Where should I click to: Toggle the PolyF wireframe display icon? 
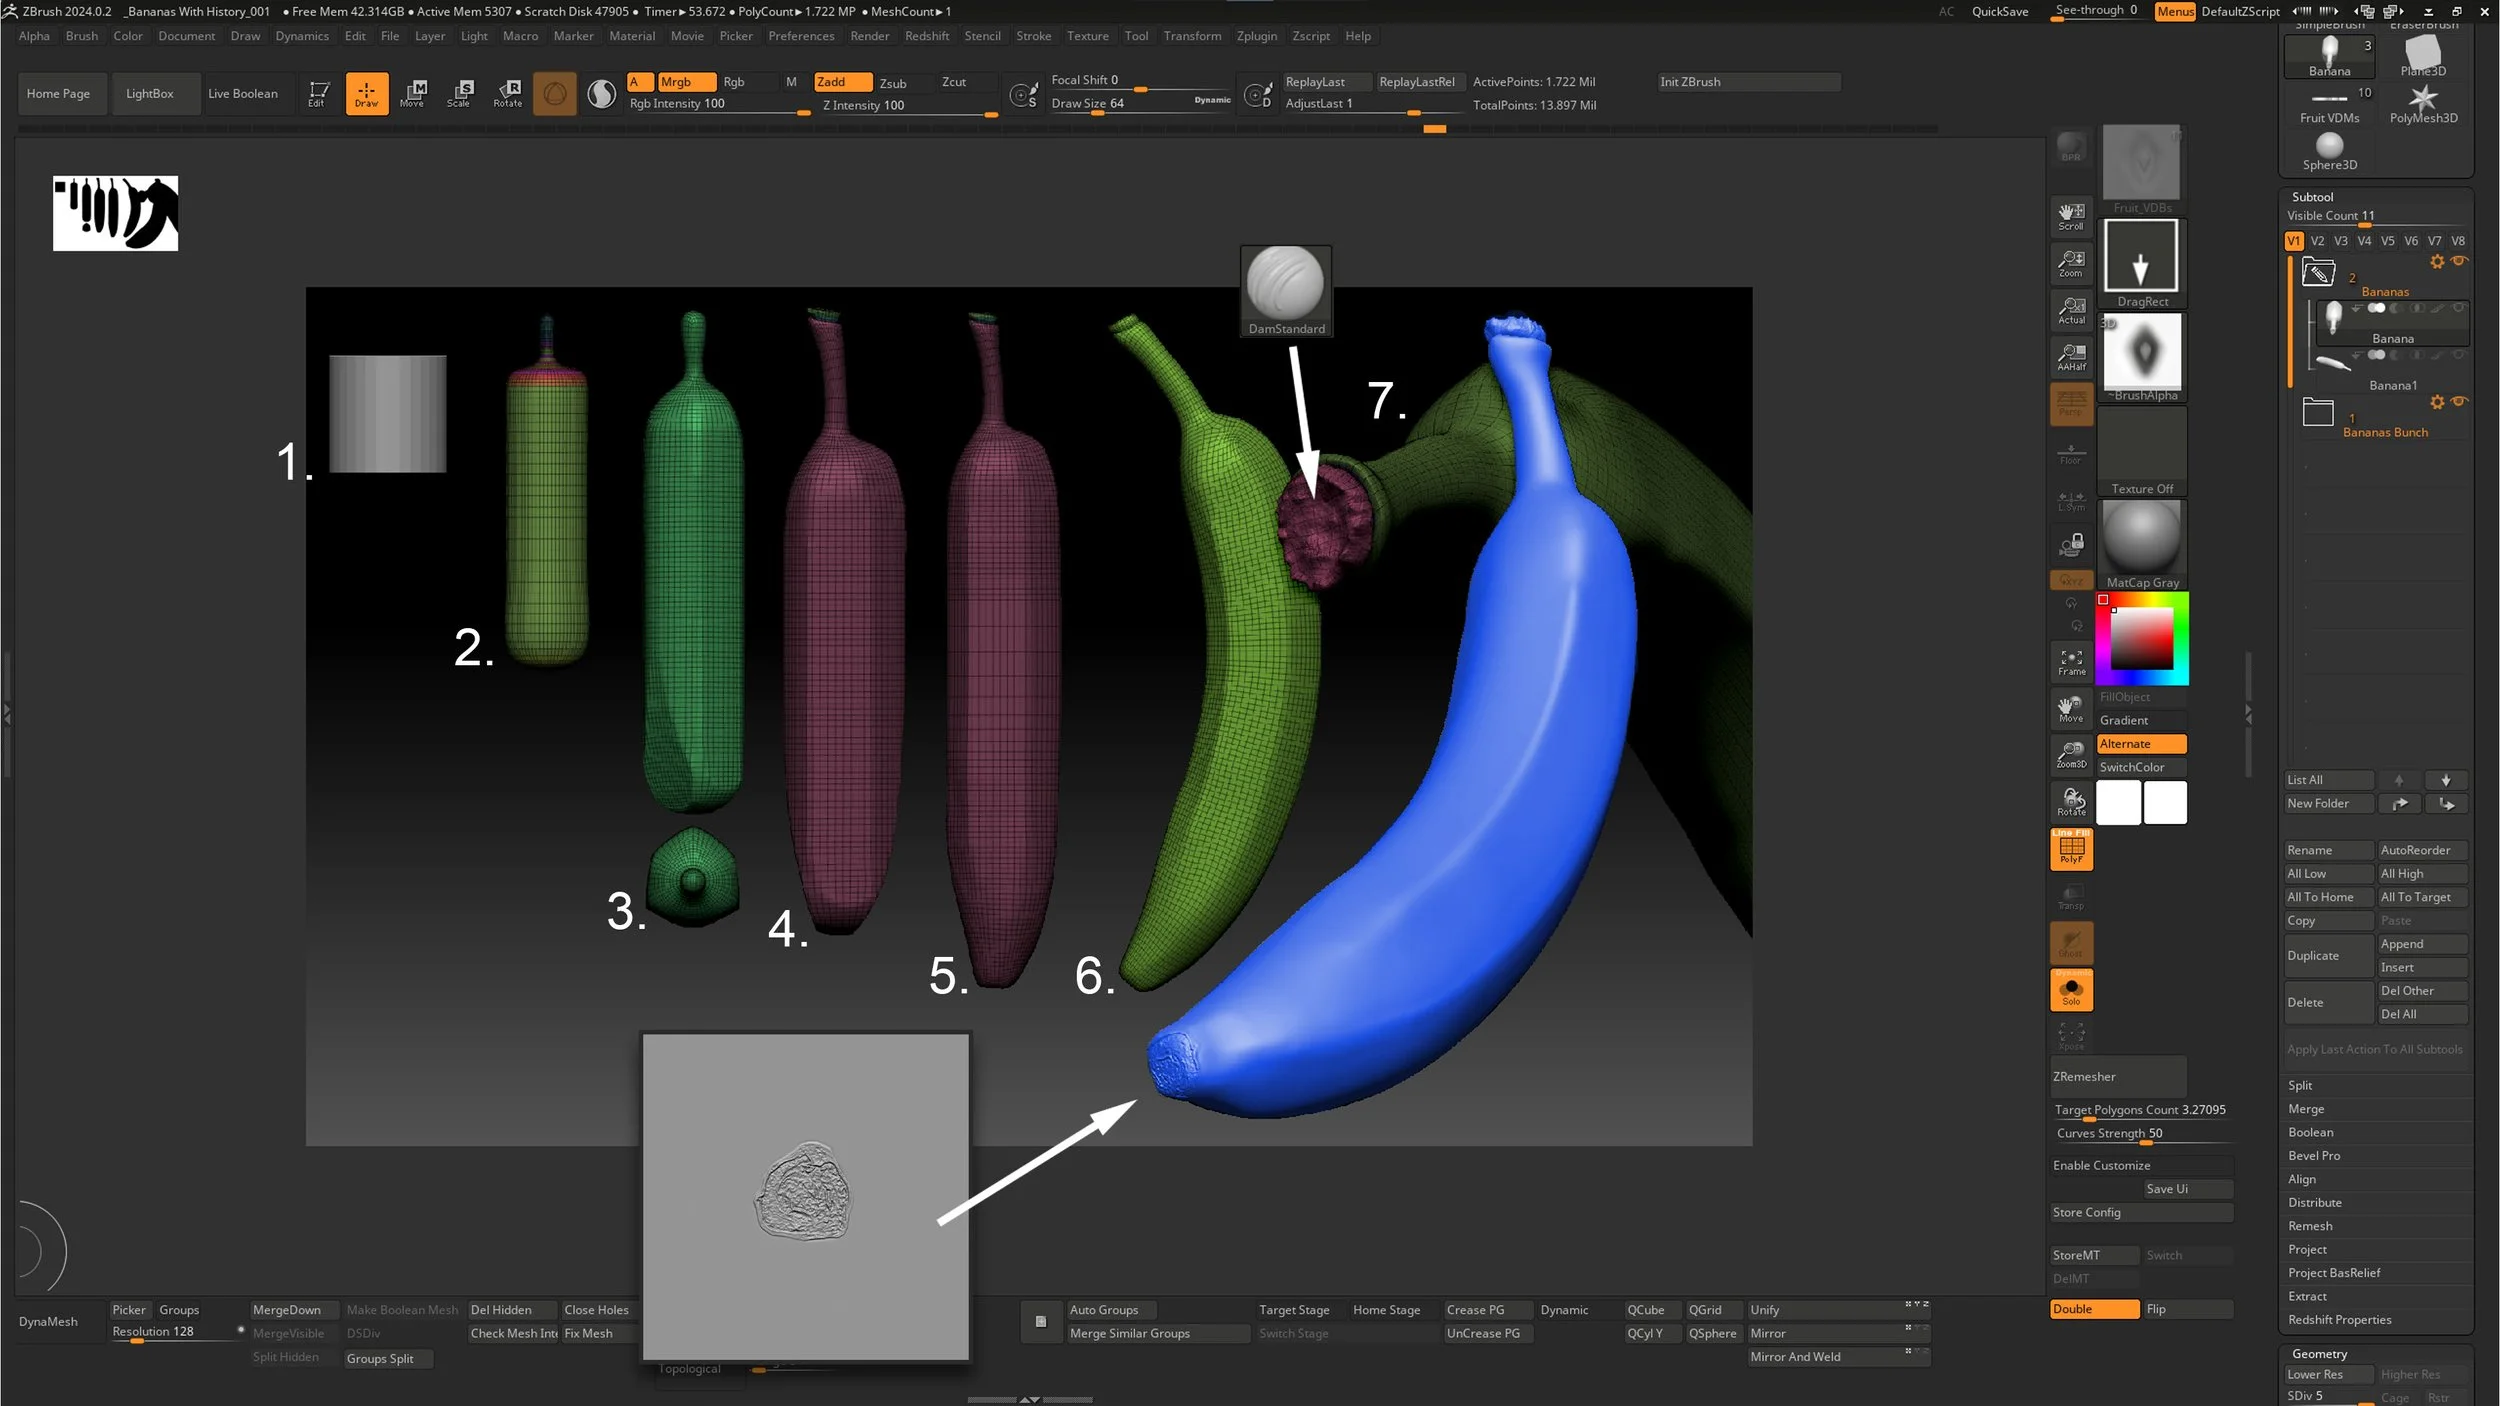pos(2071,850)
